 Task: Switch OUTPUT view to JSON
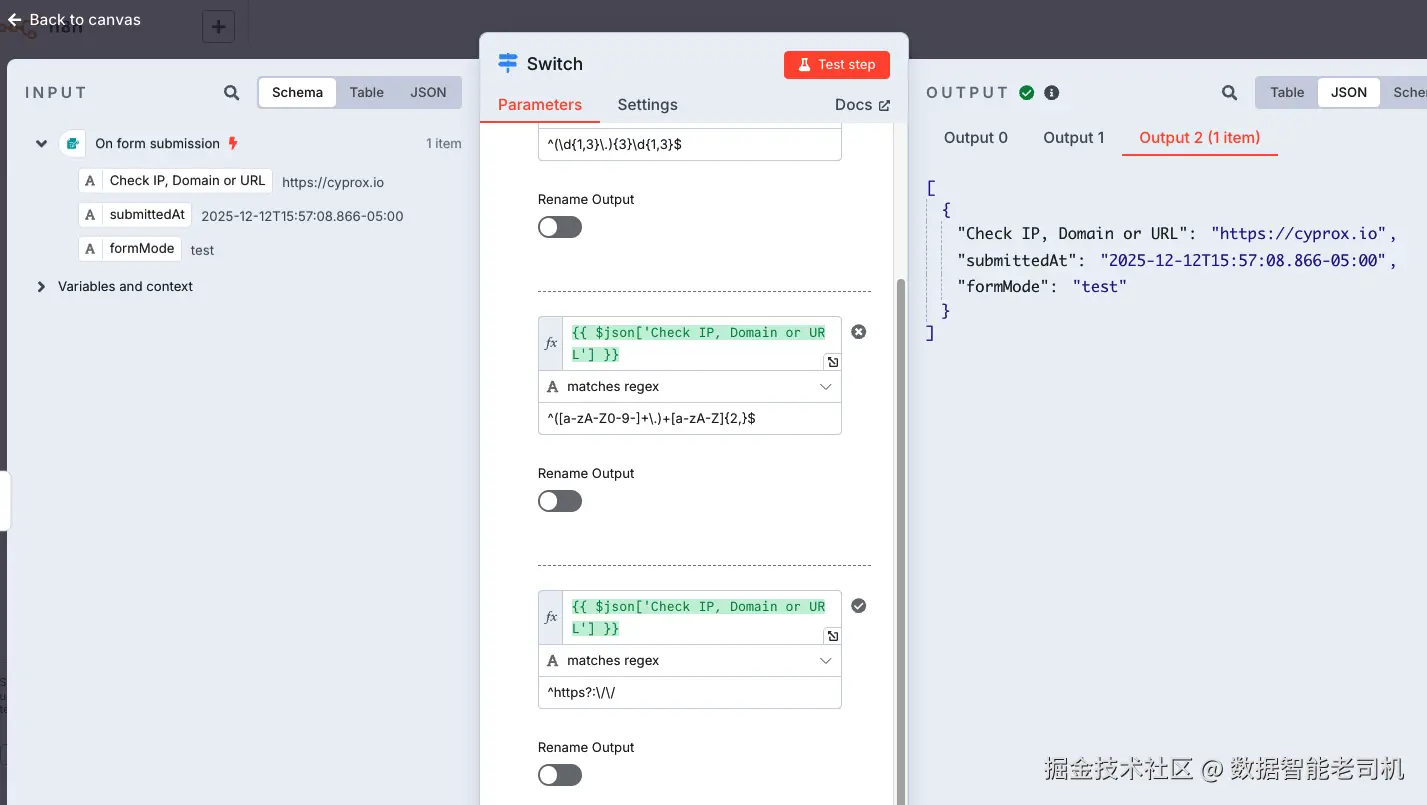1348,92
